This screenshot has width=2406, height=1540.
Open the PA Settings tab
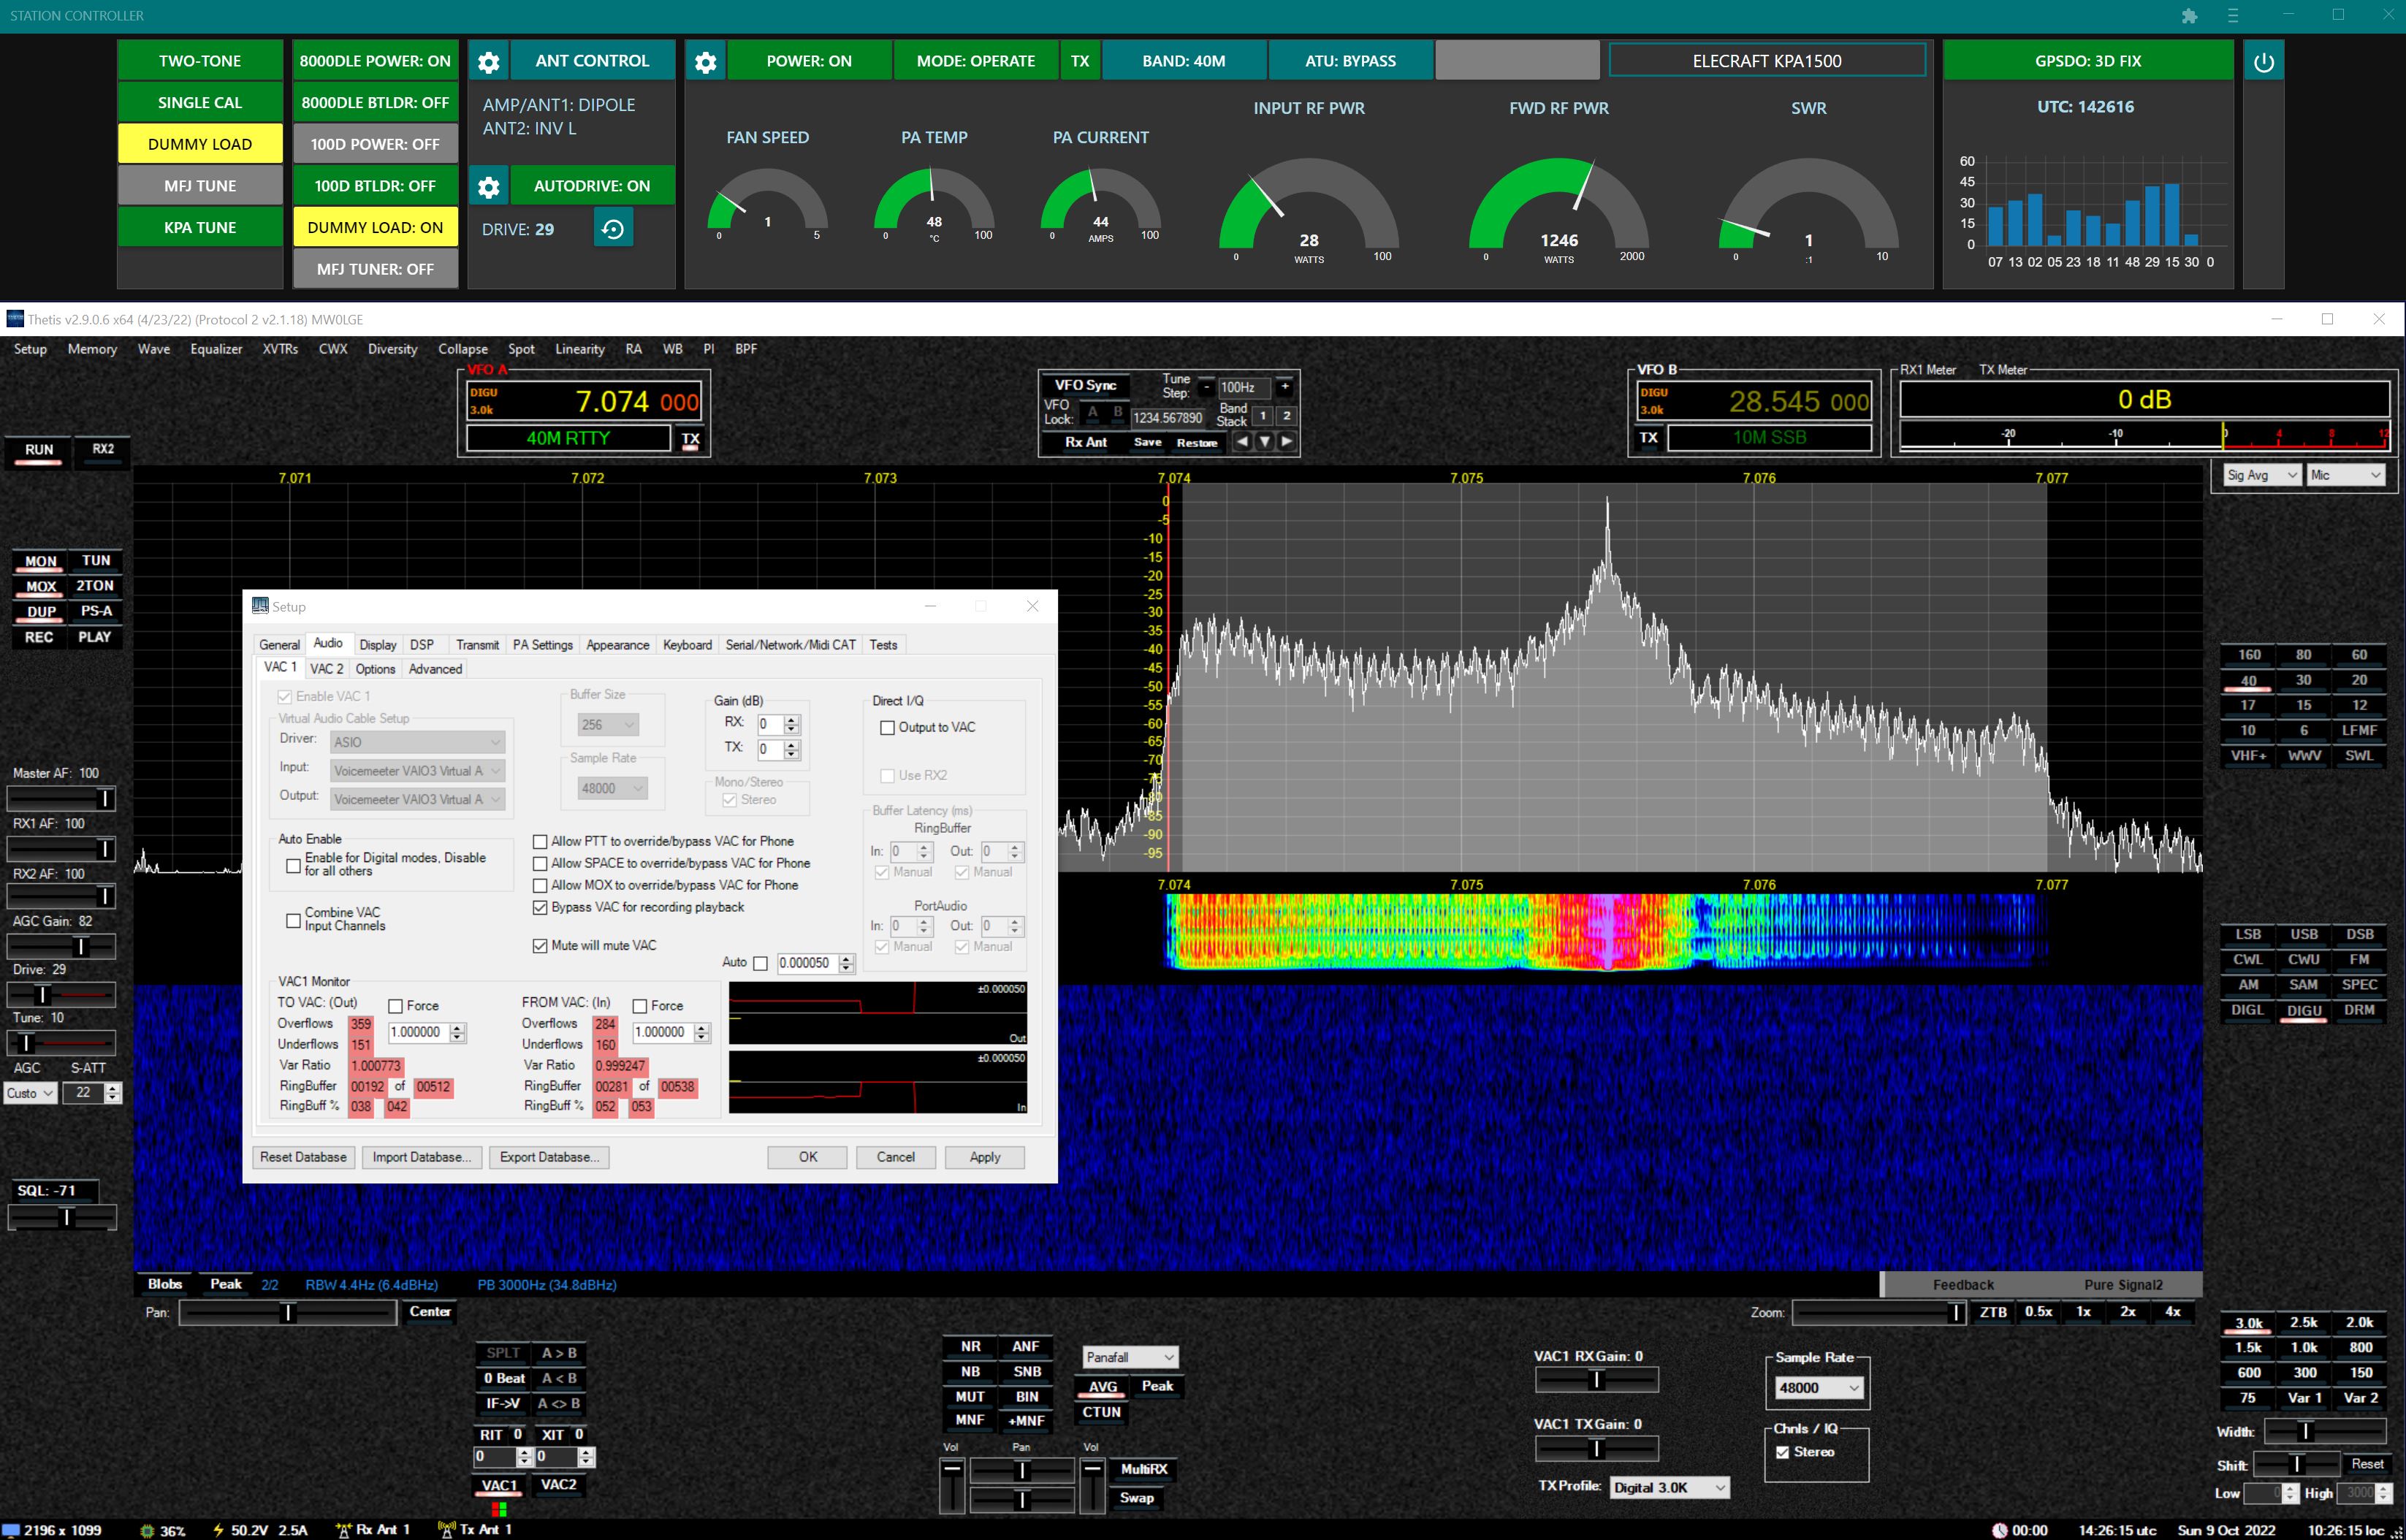[x=543, y=645]
